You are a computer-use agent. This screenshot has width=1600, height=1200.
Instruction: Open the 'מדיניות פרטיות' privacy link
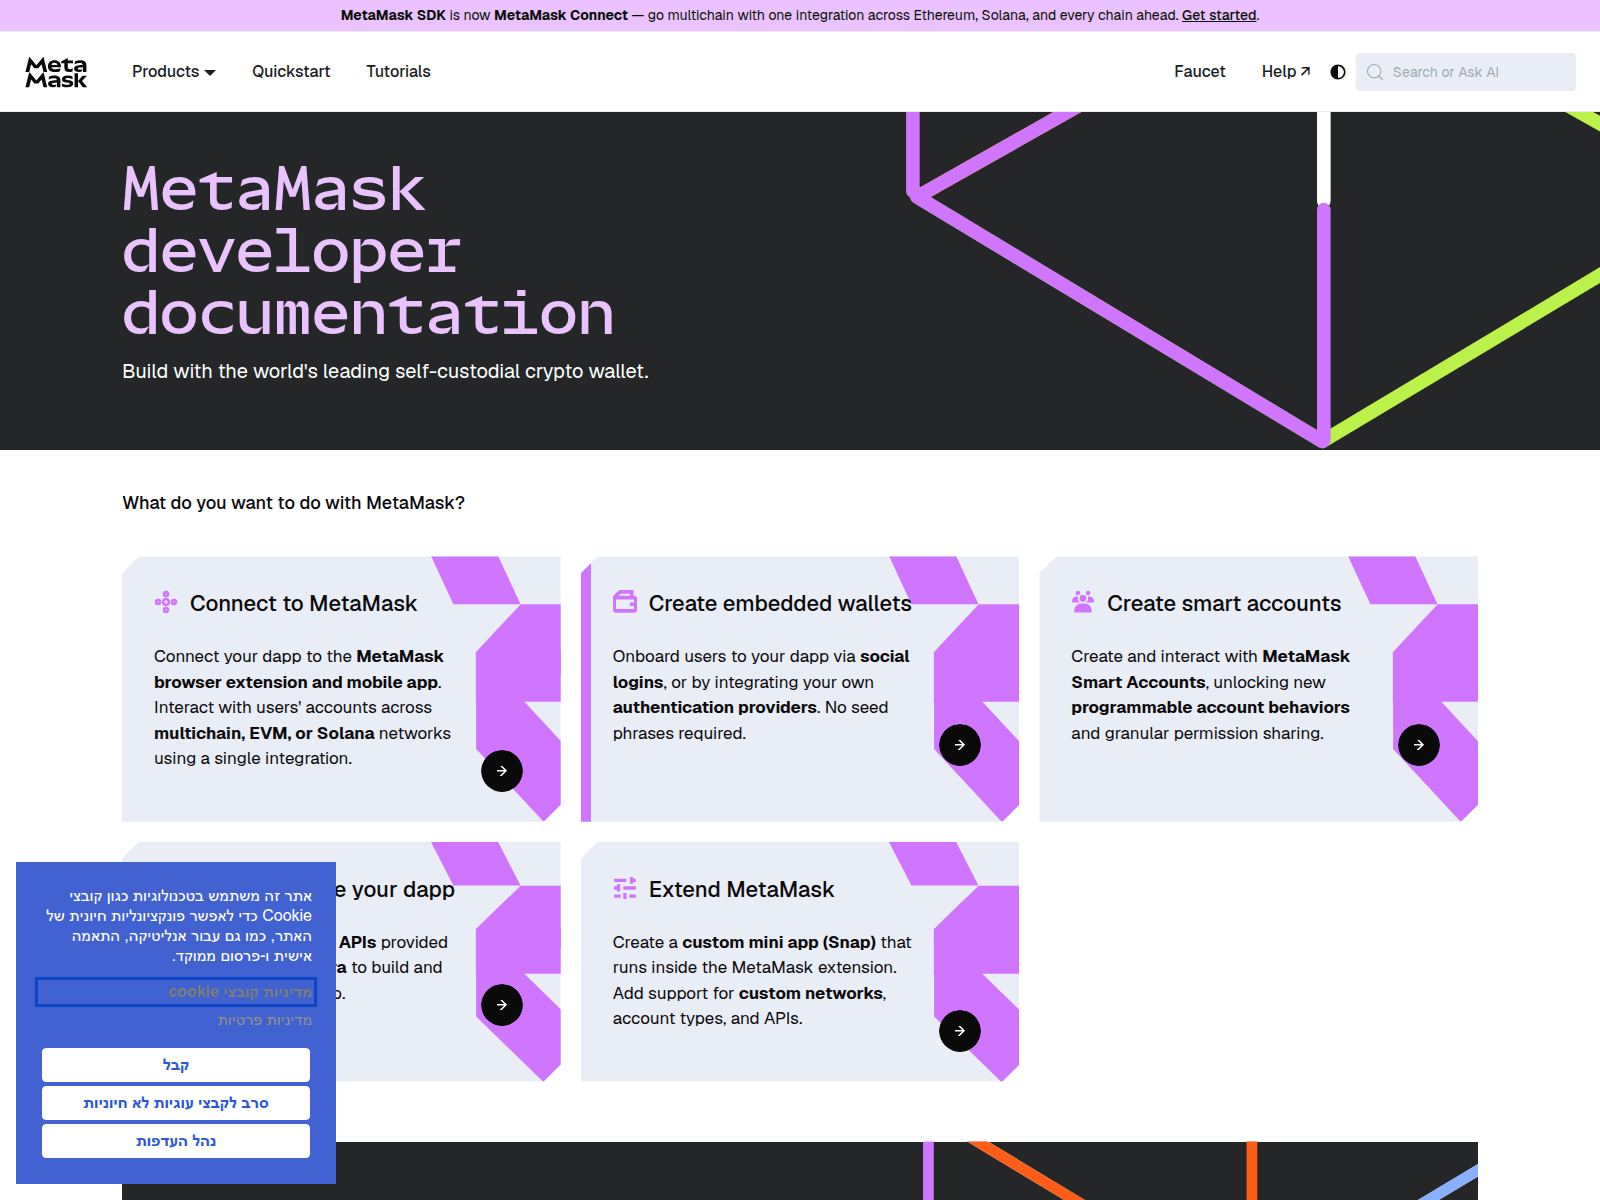tap(265, 1020)
